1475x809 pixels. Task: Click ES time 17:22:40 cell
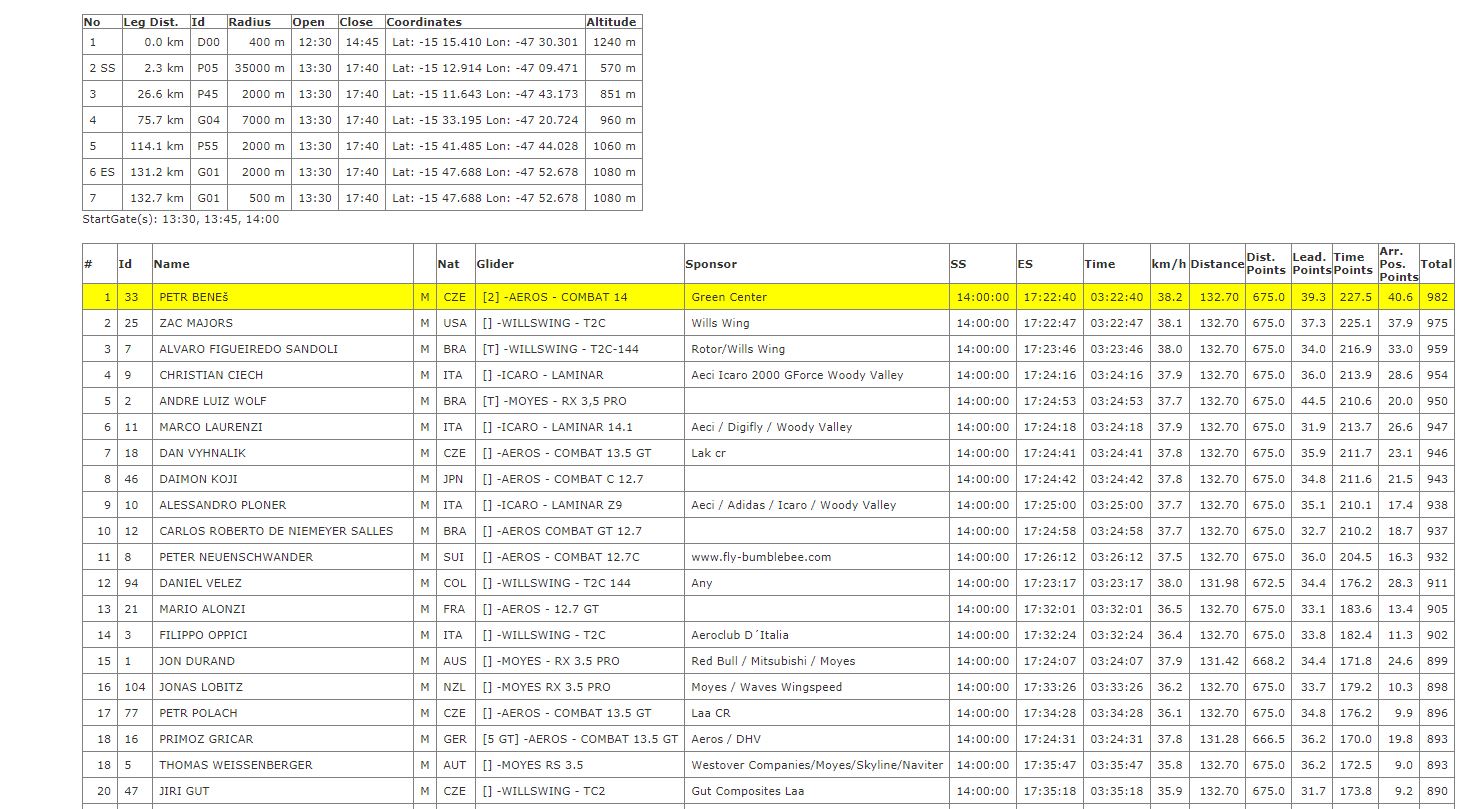[x=1050, y=297]
